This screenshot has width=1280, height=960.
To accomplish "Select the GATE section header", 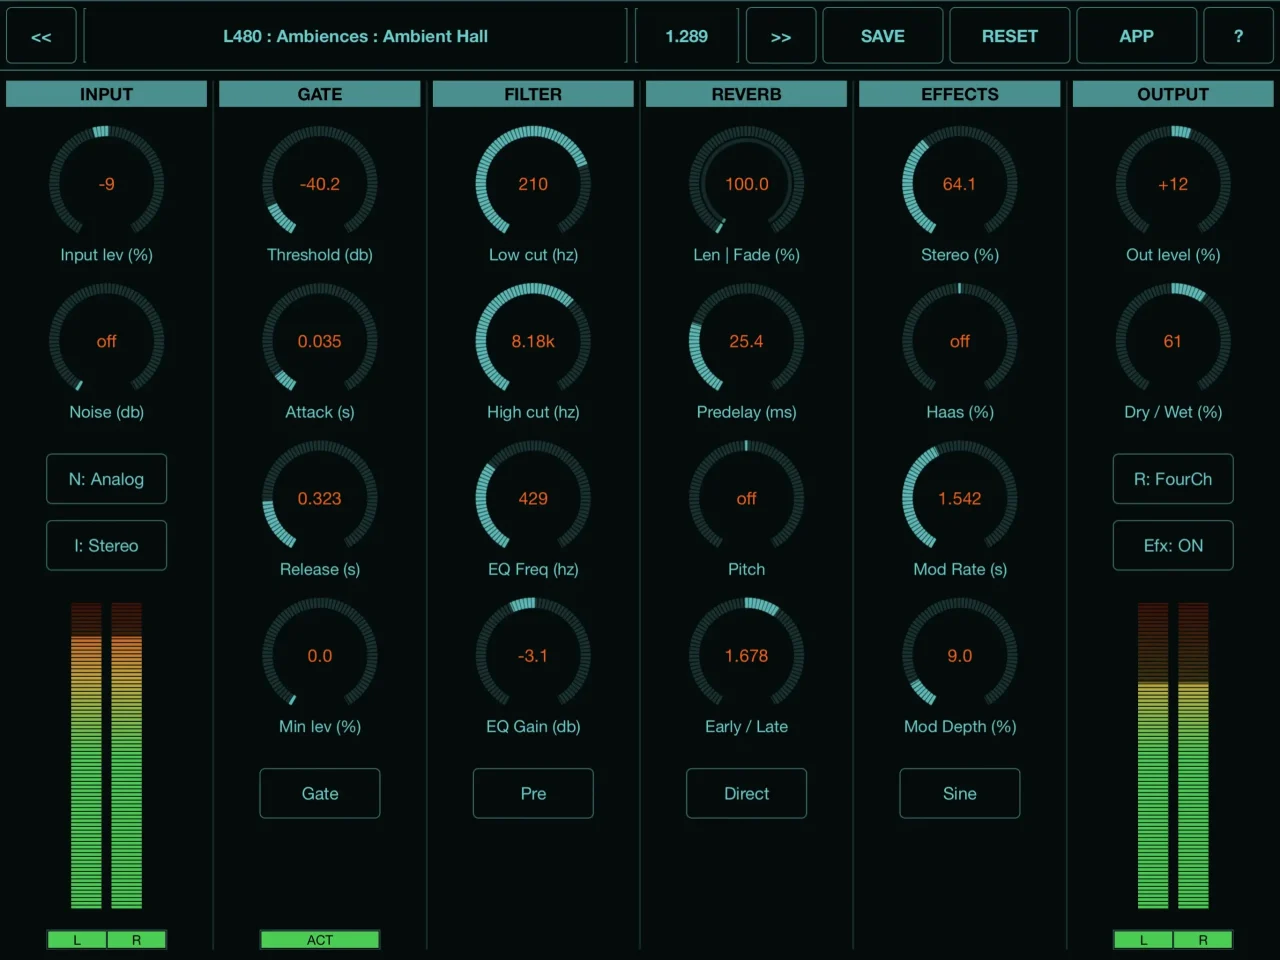I will 320,94.
